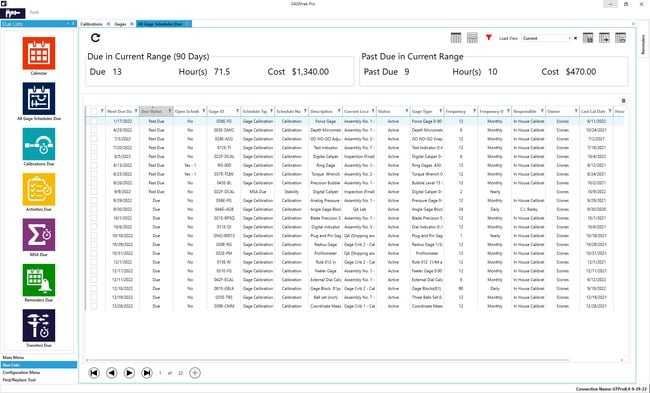
Task: Open the Calendar due list
Action: pos(39,53)
